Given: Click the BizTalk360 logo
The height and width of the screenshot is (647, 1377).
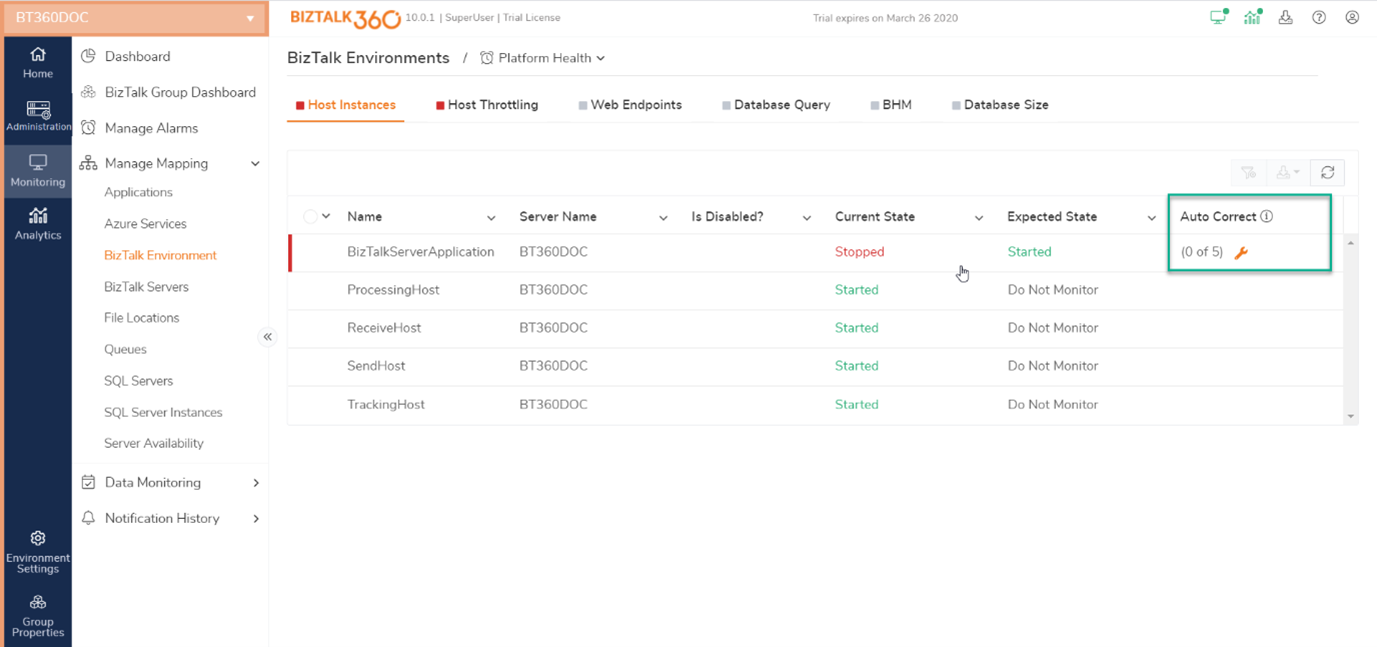Looking at the screenshot, I should pyautogui.click(x=345, y=18).
